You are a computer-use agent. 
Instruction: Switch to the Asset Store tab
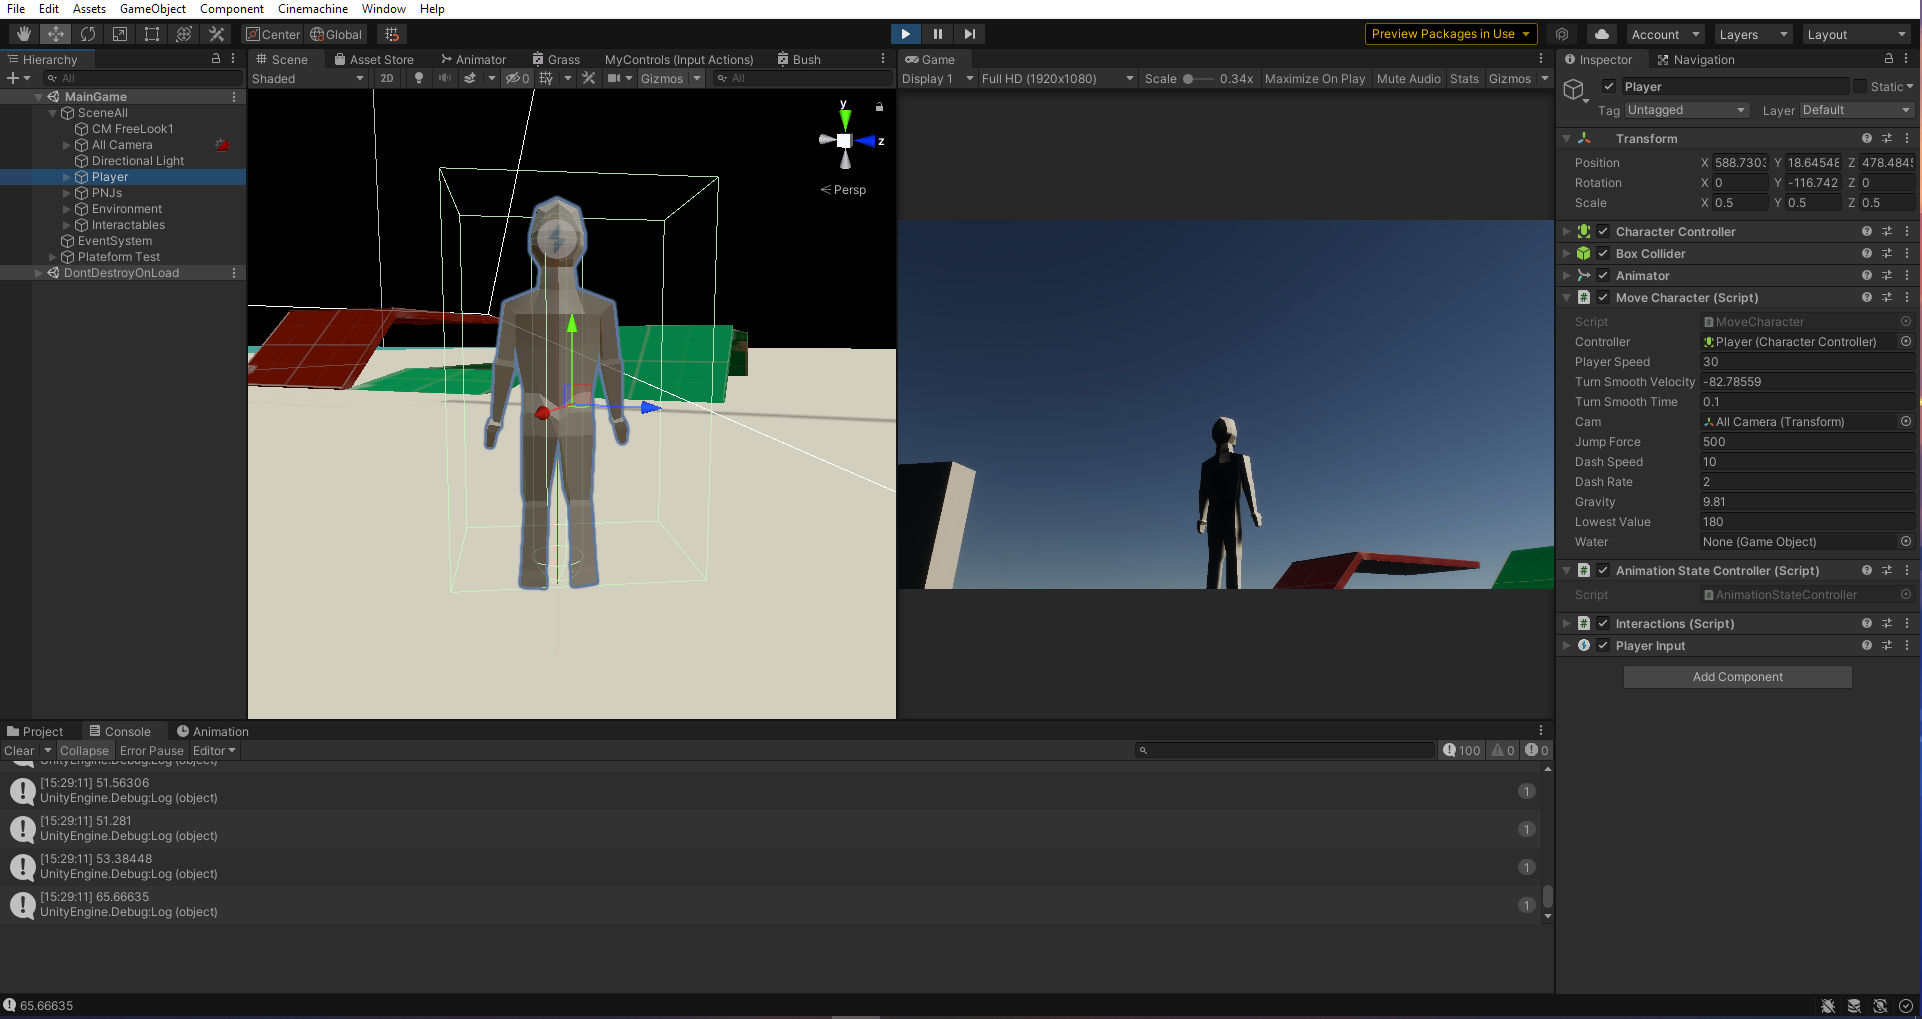pos(373,59)
